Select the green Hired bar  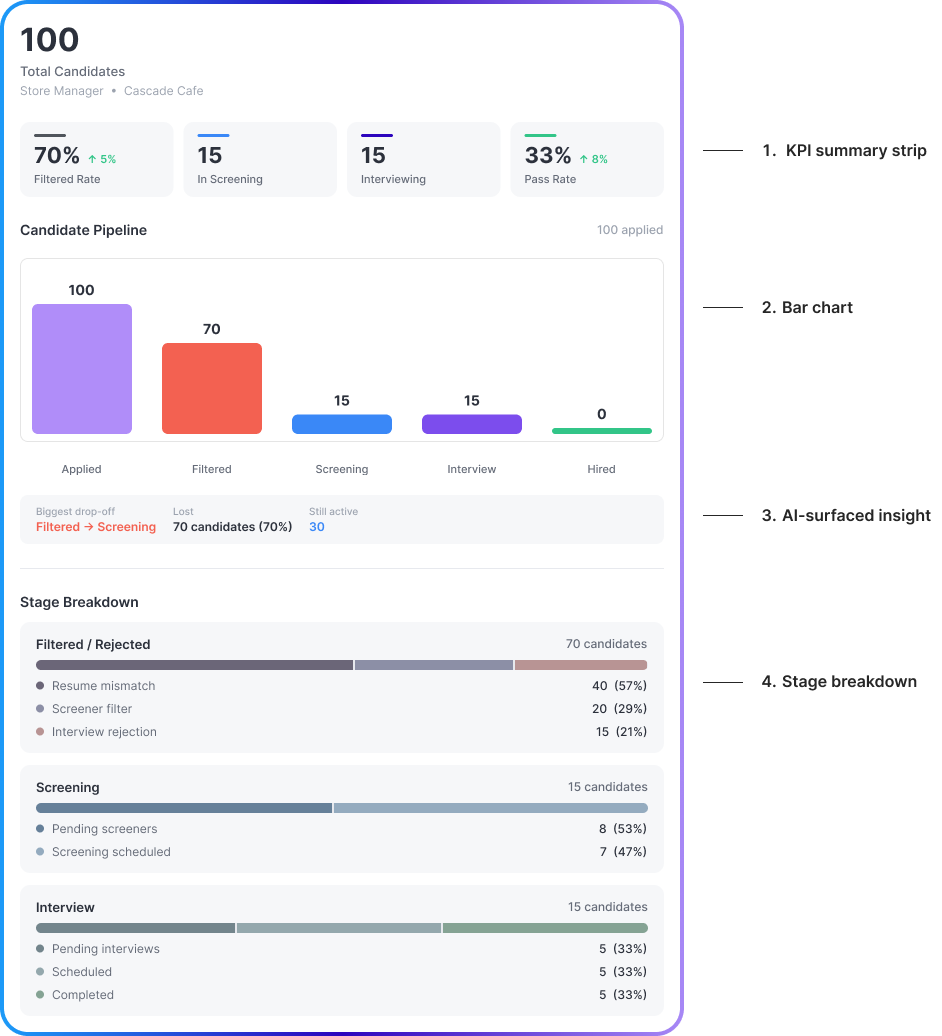tap(601, 430)
